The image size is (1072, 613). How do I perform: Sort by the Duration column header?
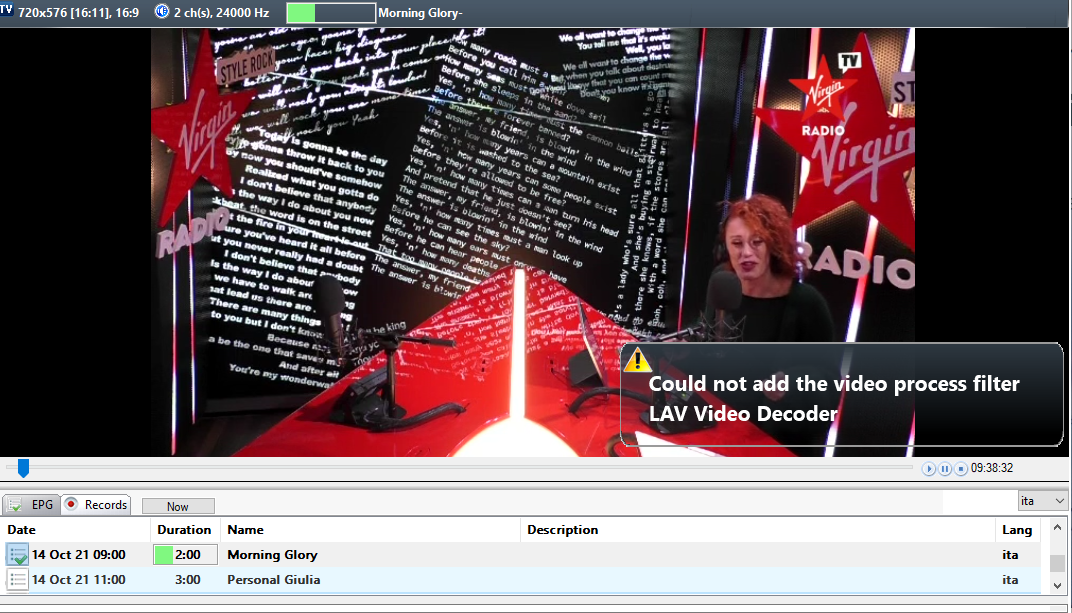pyautogui.click(x=185, y=530)
